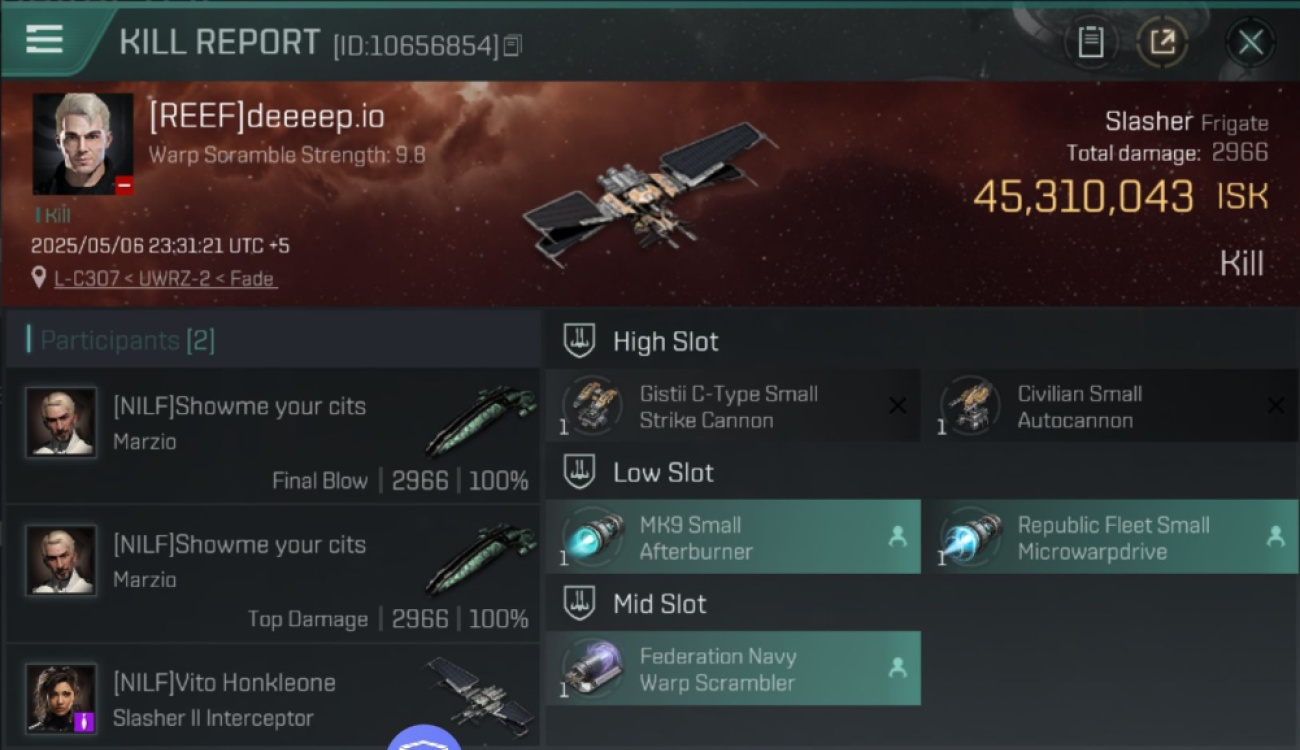The width and height of the screenshot is (1300, 750).
Task: Select Showme your cits Top Damage entry
Action: click(x=273, y=574)
